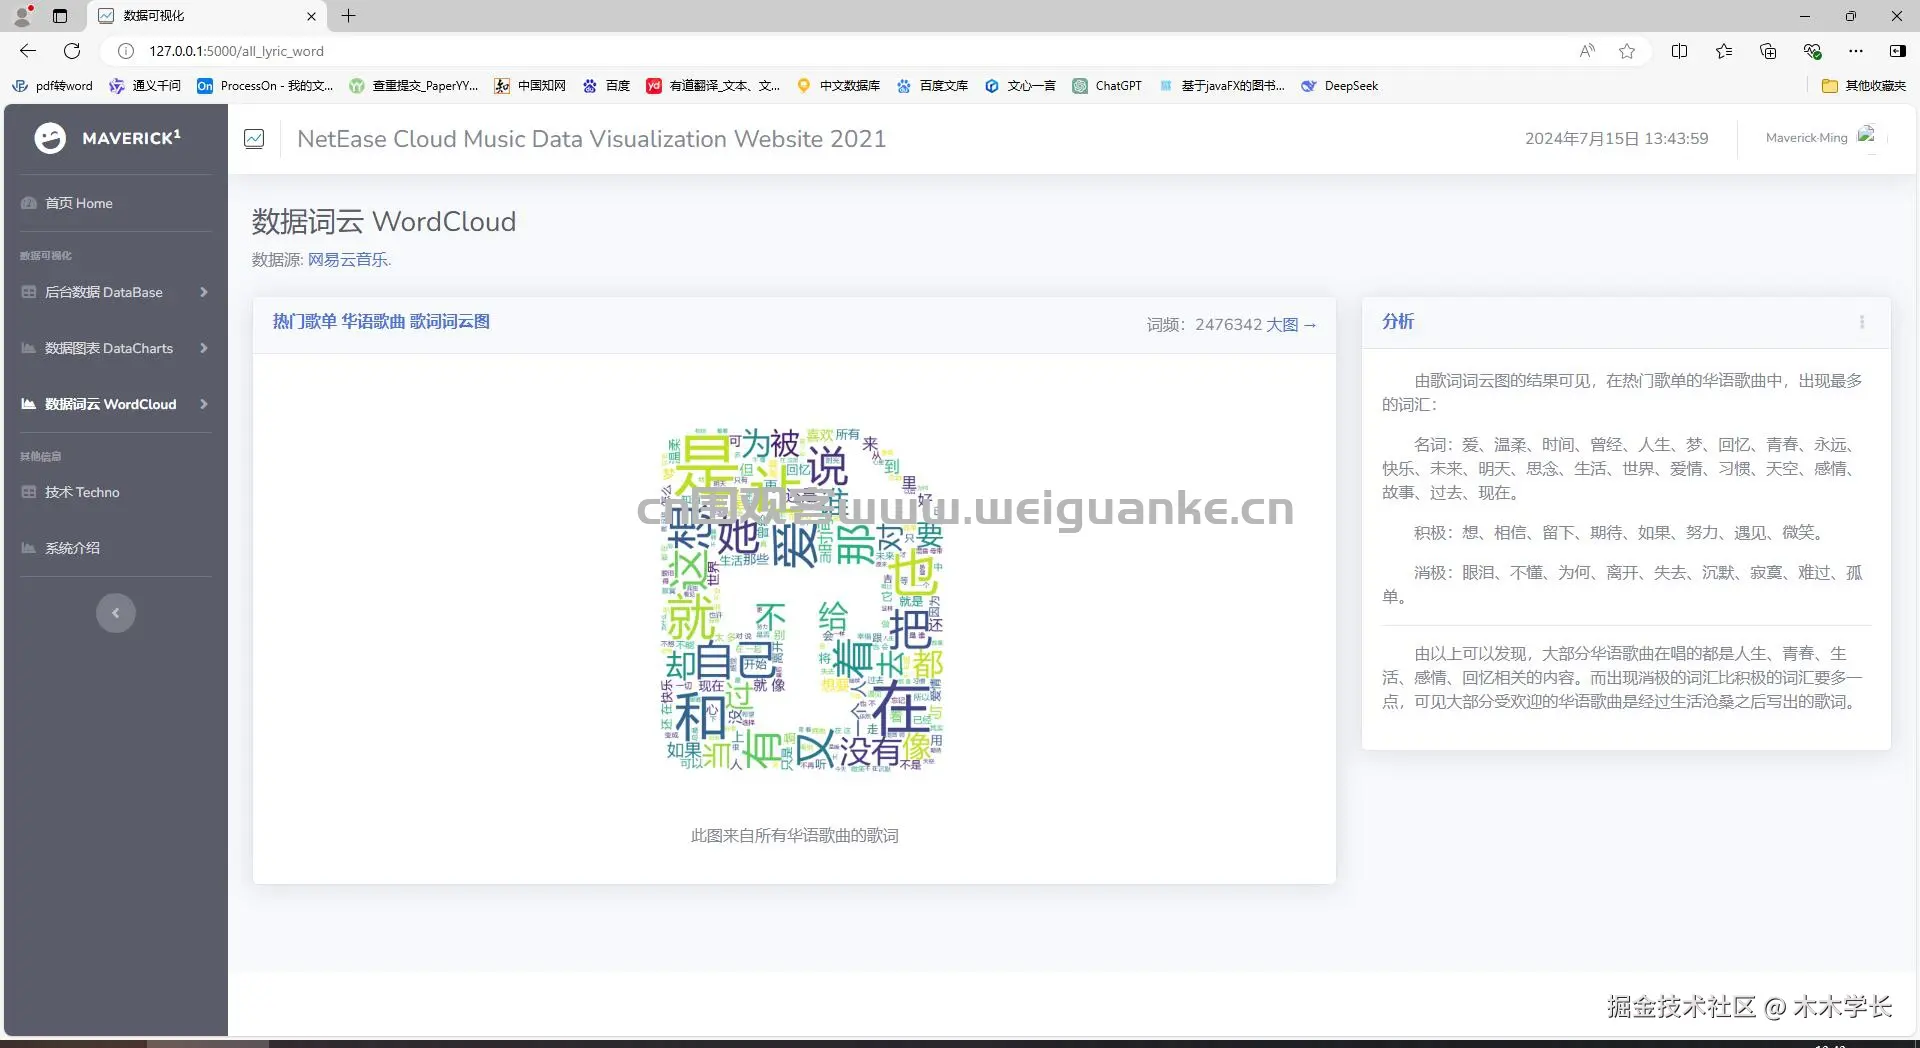Open browser settings three dots menu
1920x1048 pixels.
(x=1856, y=51)
